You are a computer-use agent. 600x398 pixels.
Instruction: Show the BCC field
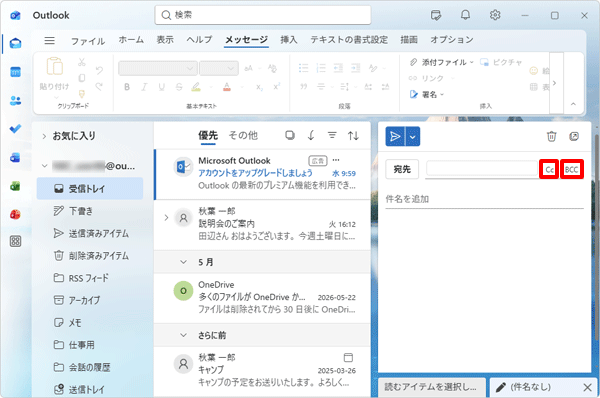pos(572,169)
